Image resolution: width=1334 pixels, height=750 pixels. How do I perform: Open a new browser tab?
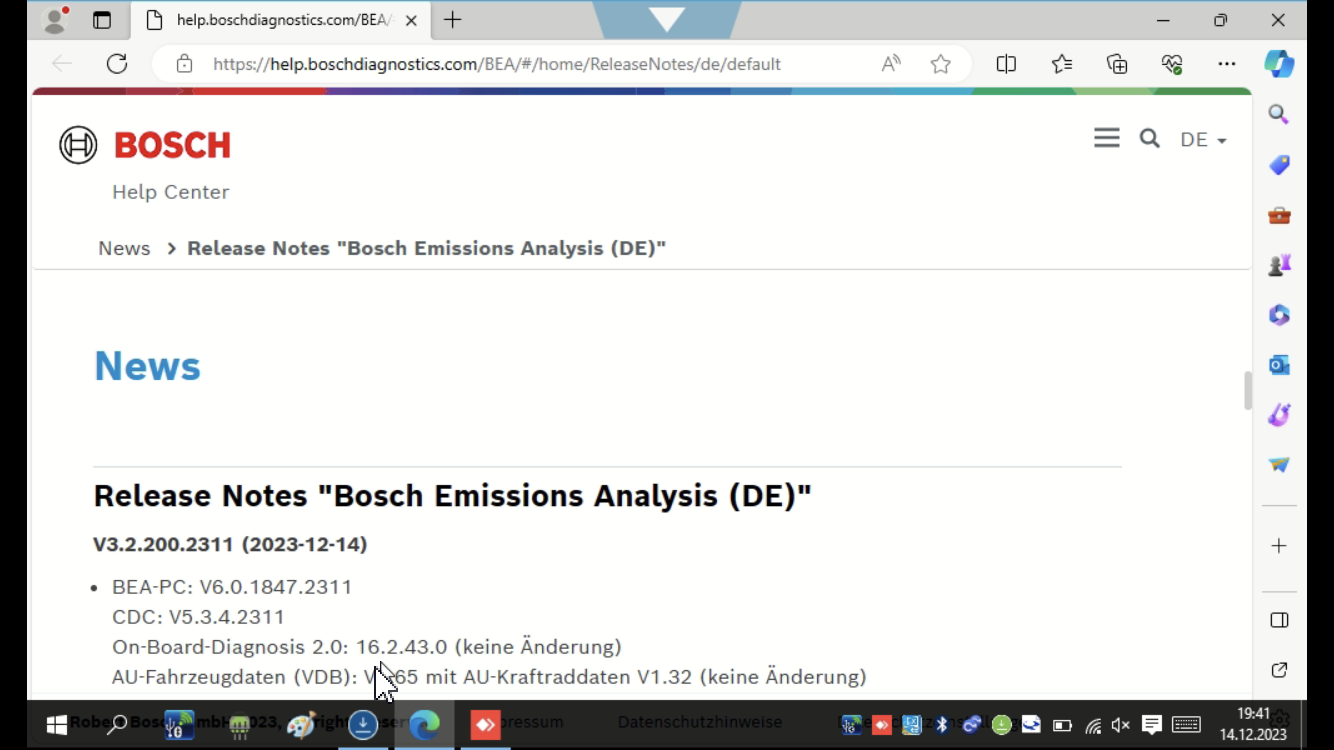[x=453, y=20]
